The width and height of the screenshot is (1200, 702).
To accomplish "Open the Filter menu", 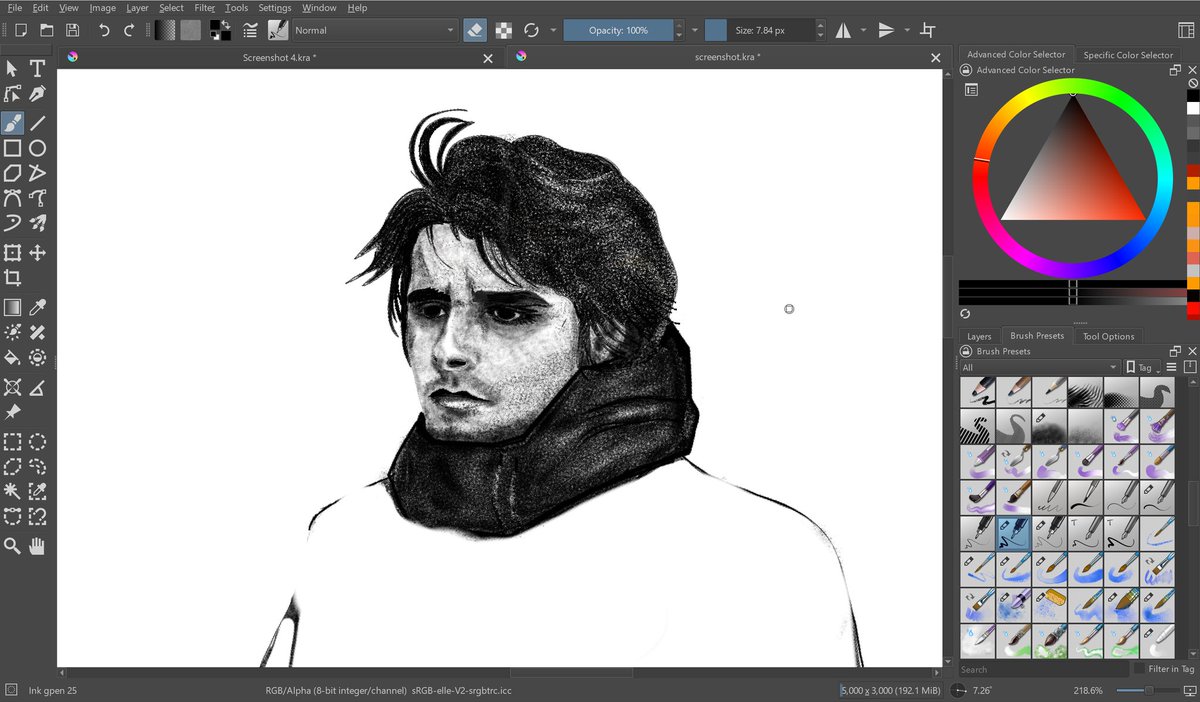I will point(205,7).
